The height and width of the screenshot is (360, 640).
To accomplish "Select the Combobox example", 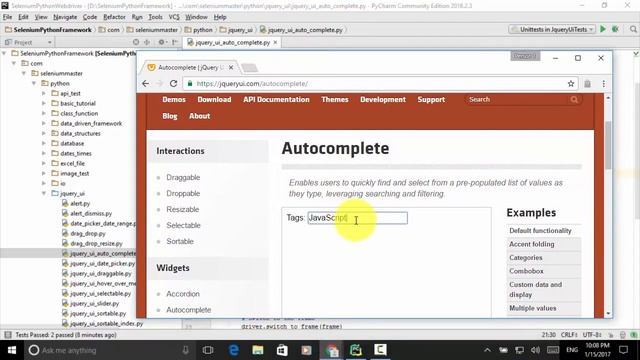I will [527, 271].
